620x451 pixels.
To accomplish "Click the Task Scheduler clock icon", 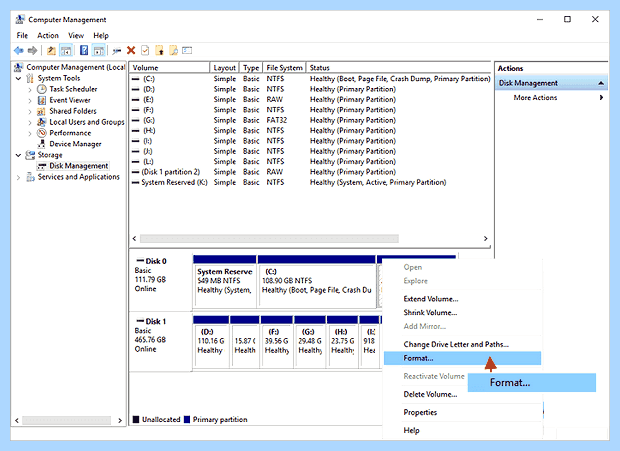I will point(42,89).
